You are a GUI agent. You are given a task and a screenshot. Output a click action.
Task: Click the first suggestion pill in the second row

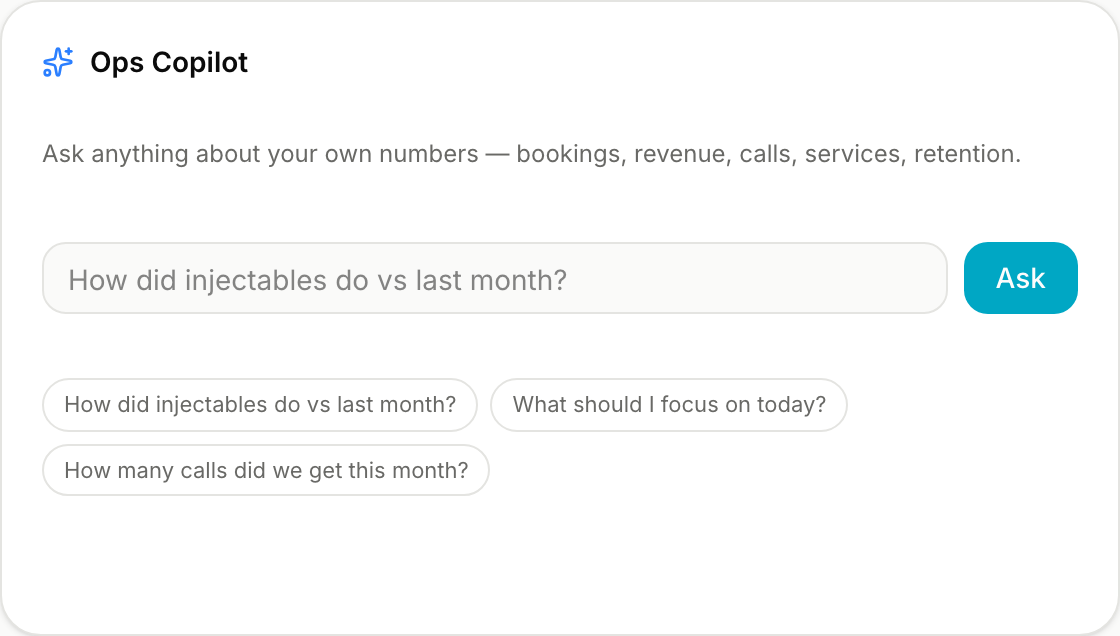pyautogui.click(x=266, y=470)
